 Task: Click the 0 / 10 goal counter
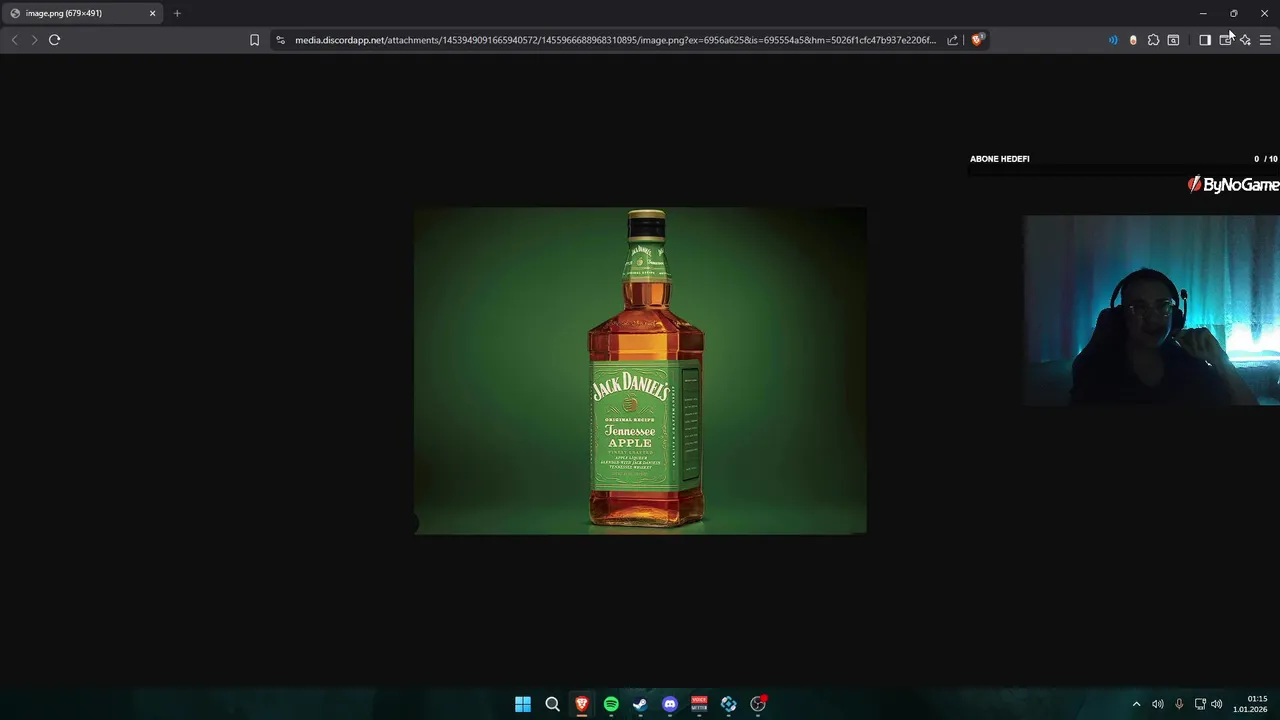coord(1265,159)
